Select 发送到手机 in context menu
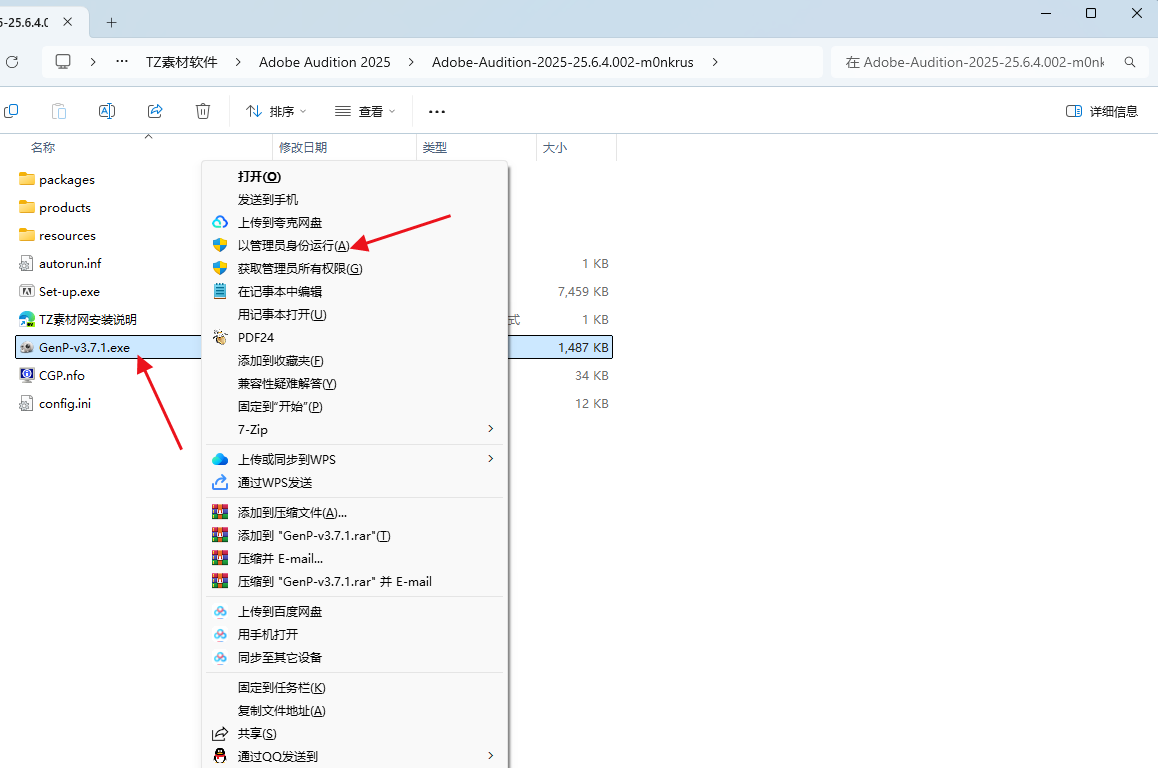 [355, 199]
